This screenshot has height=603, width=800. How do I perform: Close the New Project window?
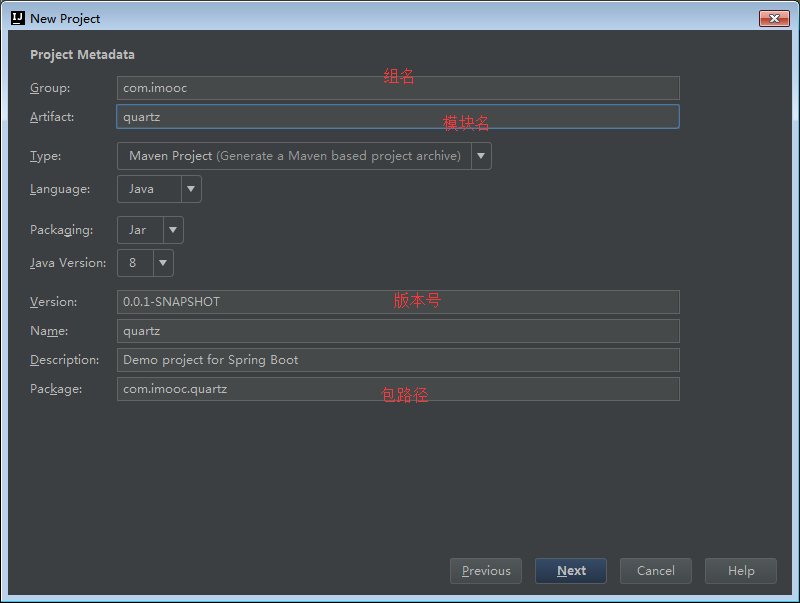pyautogui.click(x=775, y=17)
